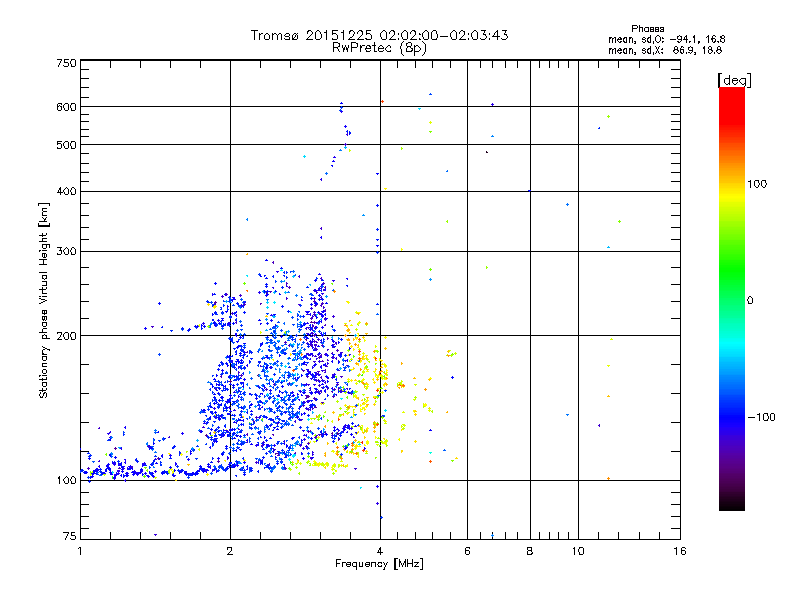The height and width of the screenshot is (600, 800).
Task: Click the x-axis tick label '10'
Action: [578, 551]
